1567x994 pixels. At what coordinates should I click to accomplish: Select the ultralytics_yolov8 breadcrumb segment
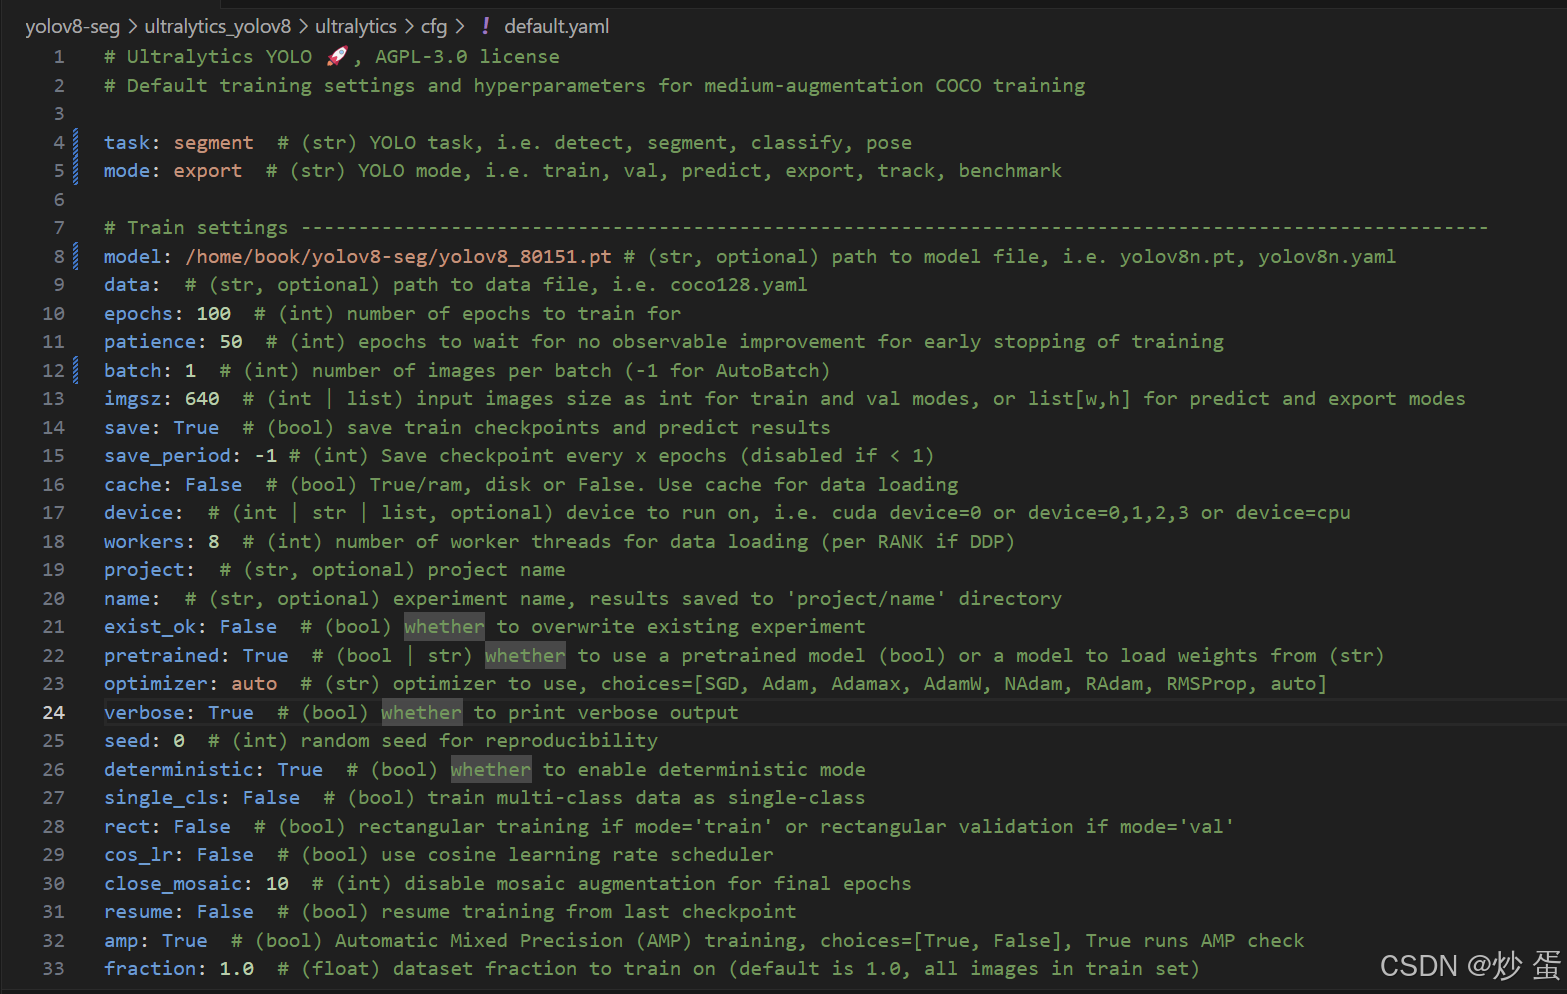218,27
